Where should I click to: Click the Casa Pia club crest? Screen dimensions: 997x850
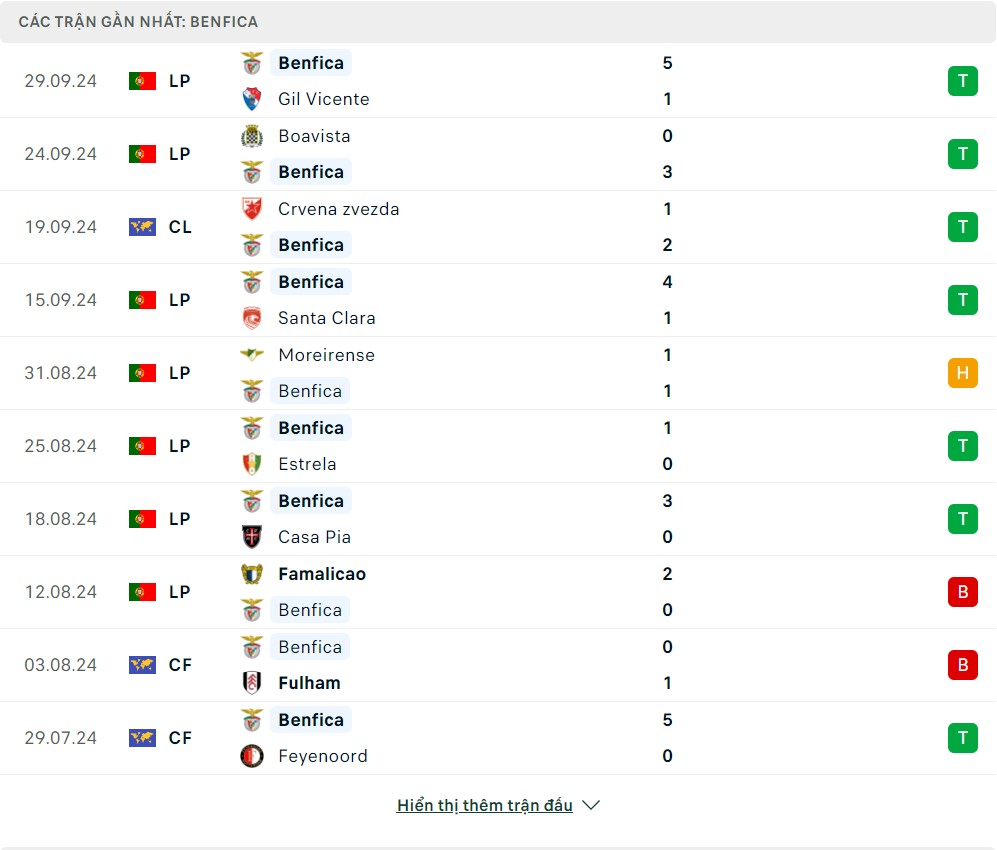tap(252, 537)
